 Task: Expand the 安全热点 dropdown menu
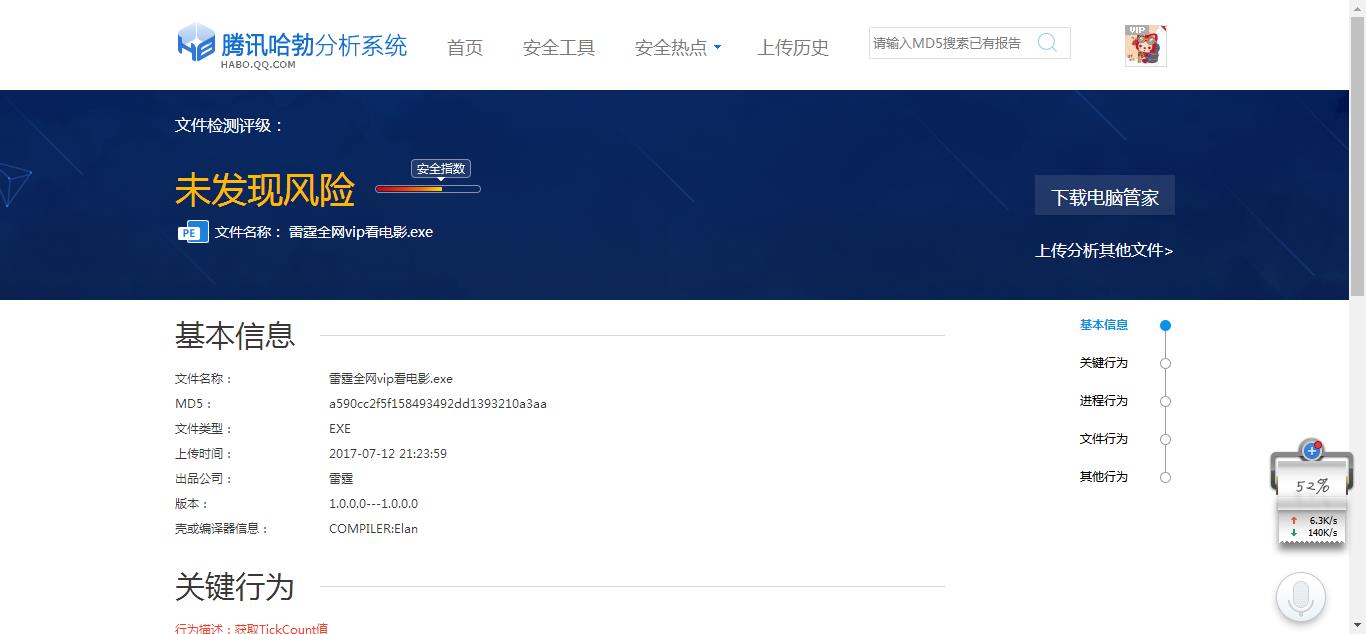[x=678, y=47]
